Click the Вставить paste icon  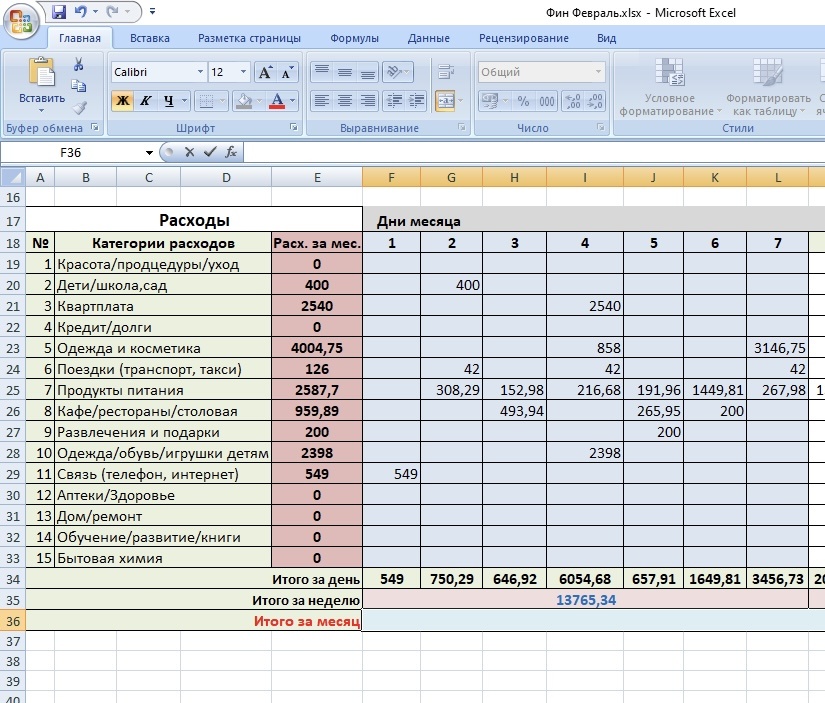(x=42, y=72)
